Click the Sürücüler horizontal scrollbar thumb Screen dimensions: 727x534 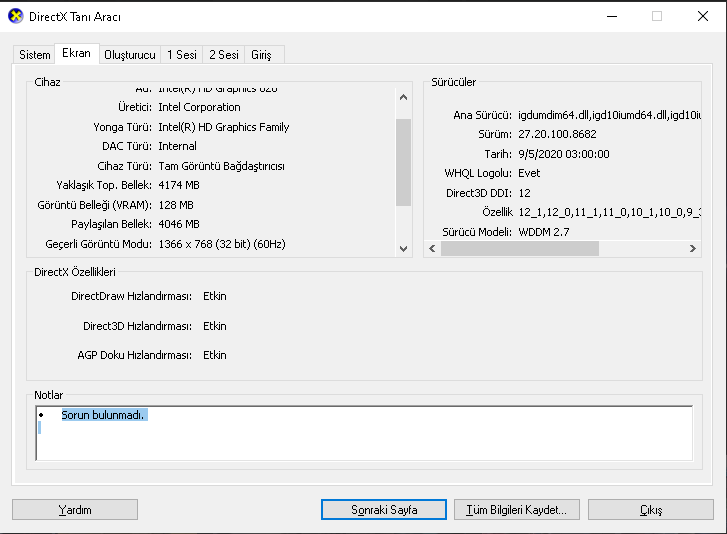pyautogui.click(x=520, y=248)
